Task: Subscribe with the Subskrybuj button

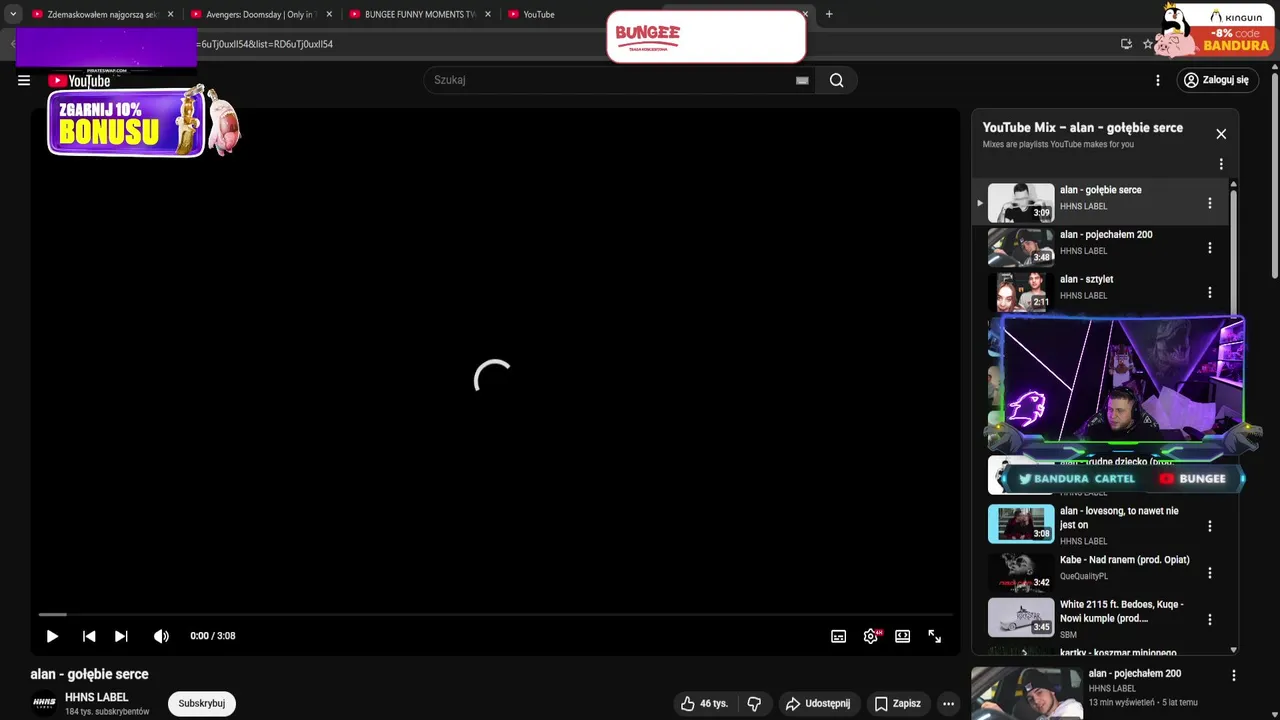Action: 201,704
